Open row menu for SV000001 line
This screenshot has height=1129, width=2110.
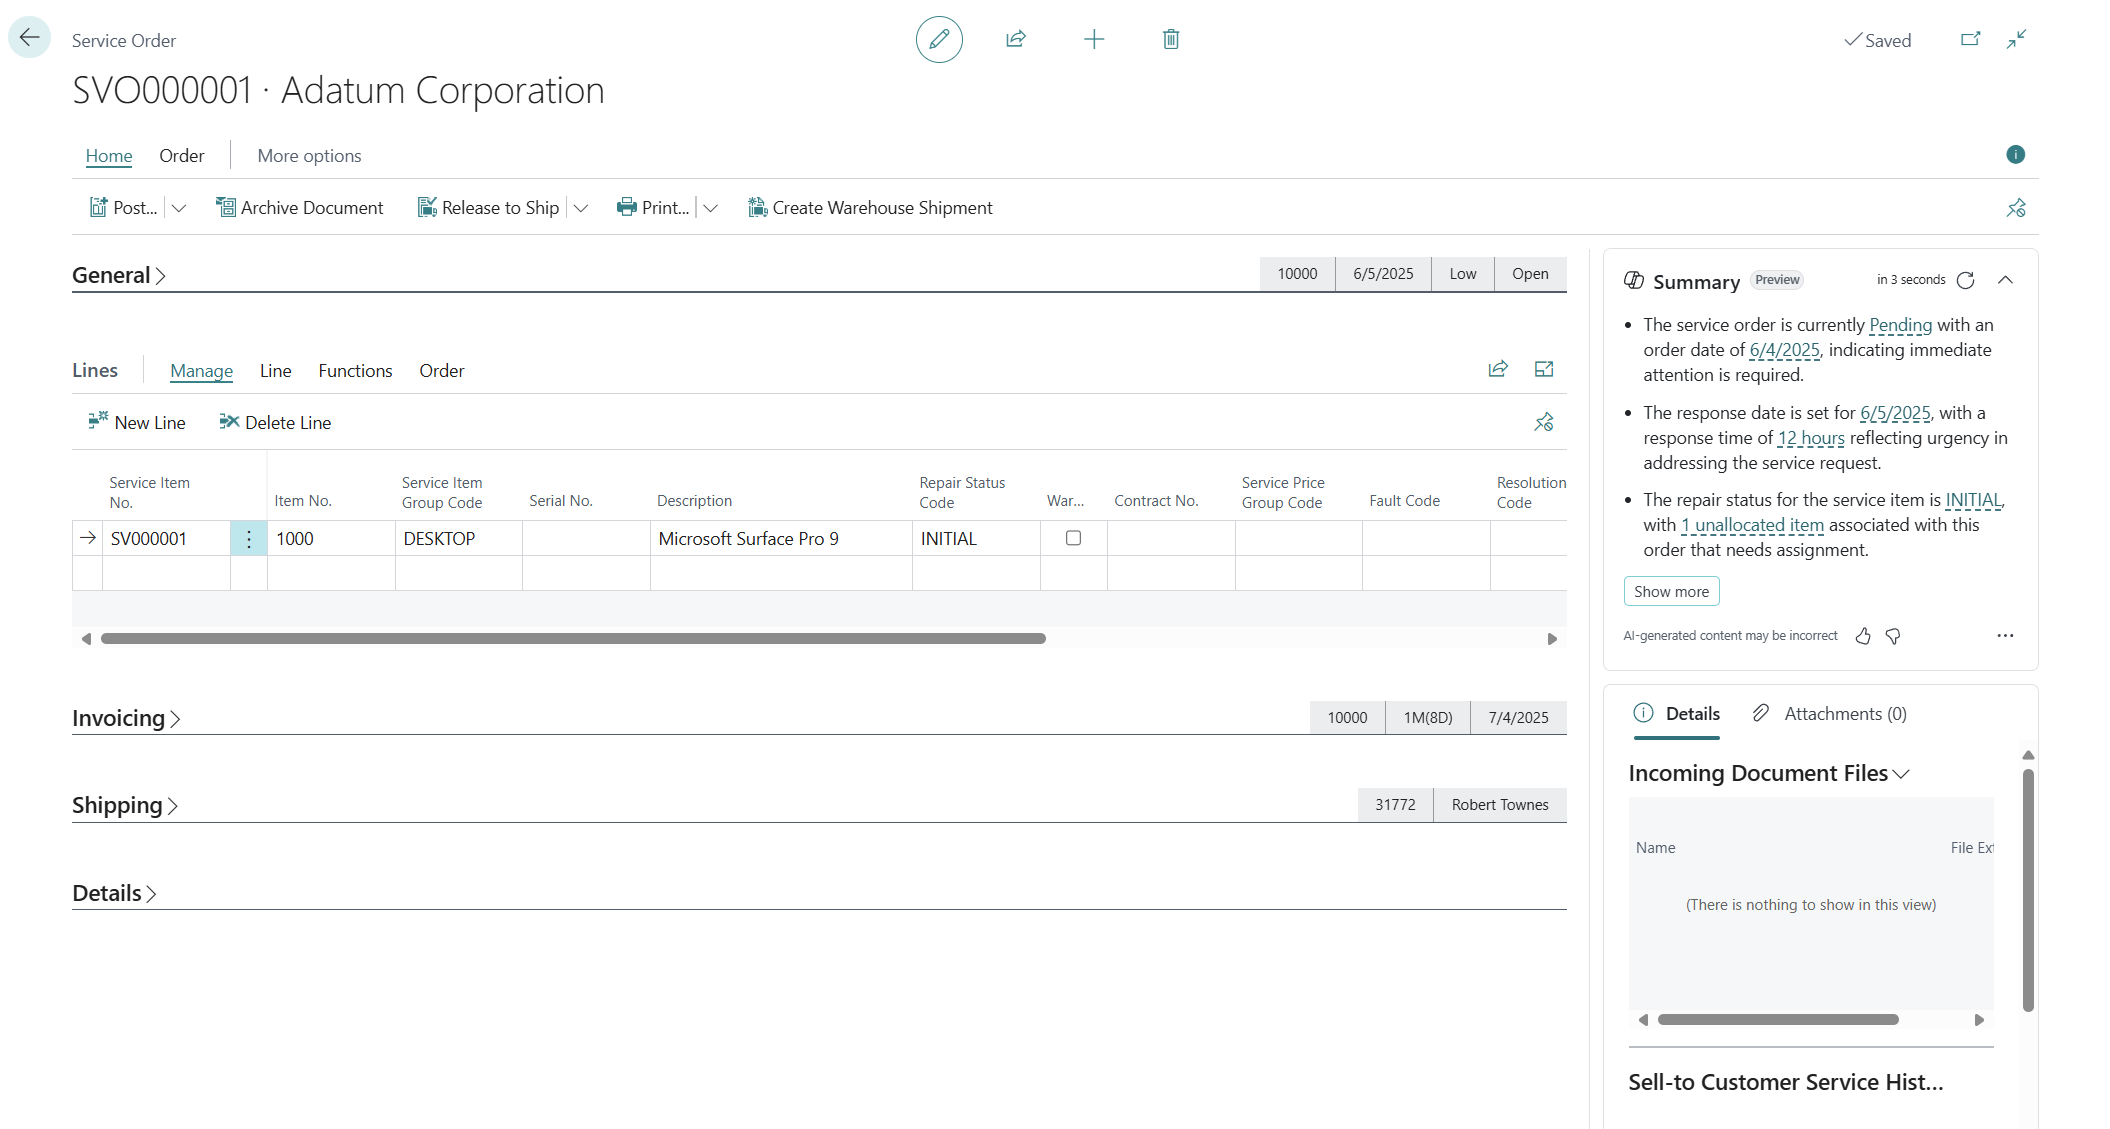click(249, 539)
